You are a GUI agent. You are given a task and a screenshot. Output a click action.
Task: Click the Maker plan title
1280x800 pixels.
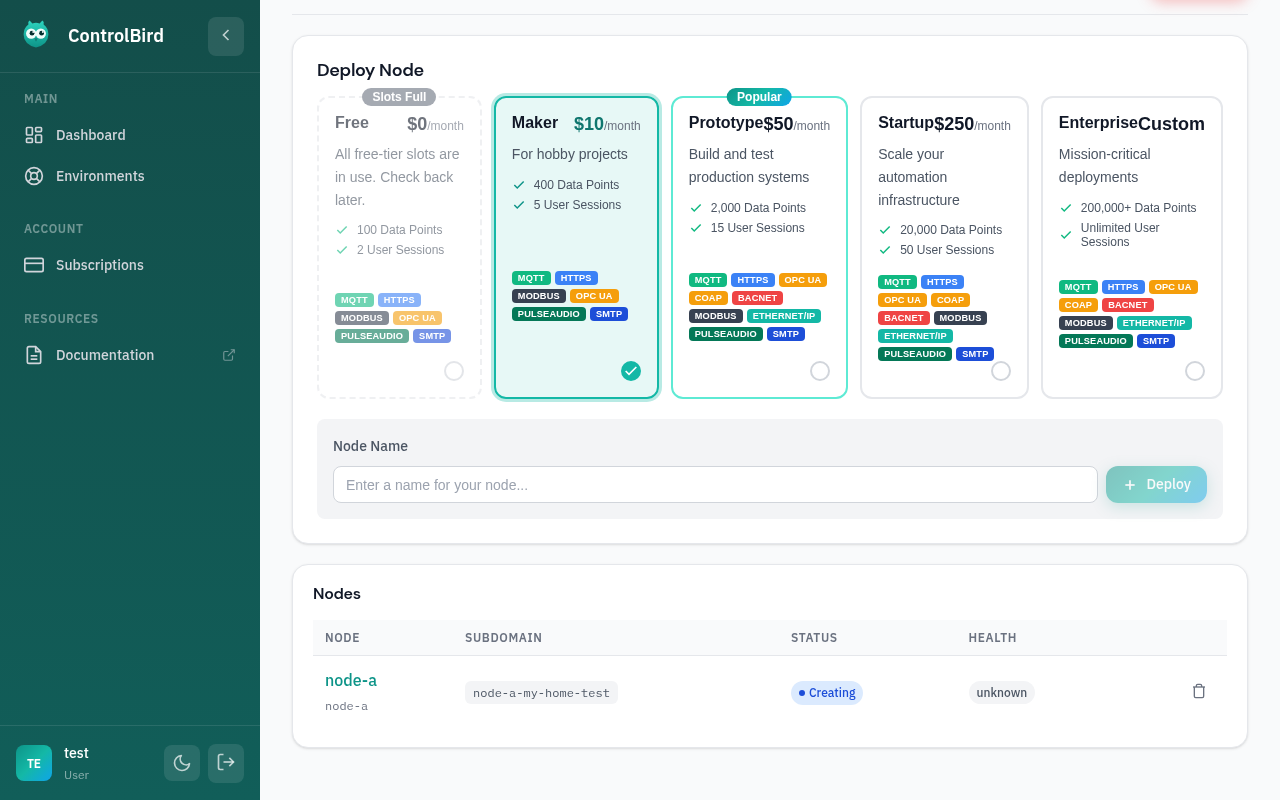(x=535, y=123)
